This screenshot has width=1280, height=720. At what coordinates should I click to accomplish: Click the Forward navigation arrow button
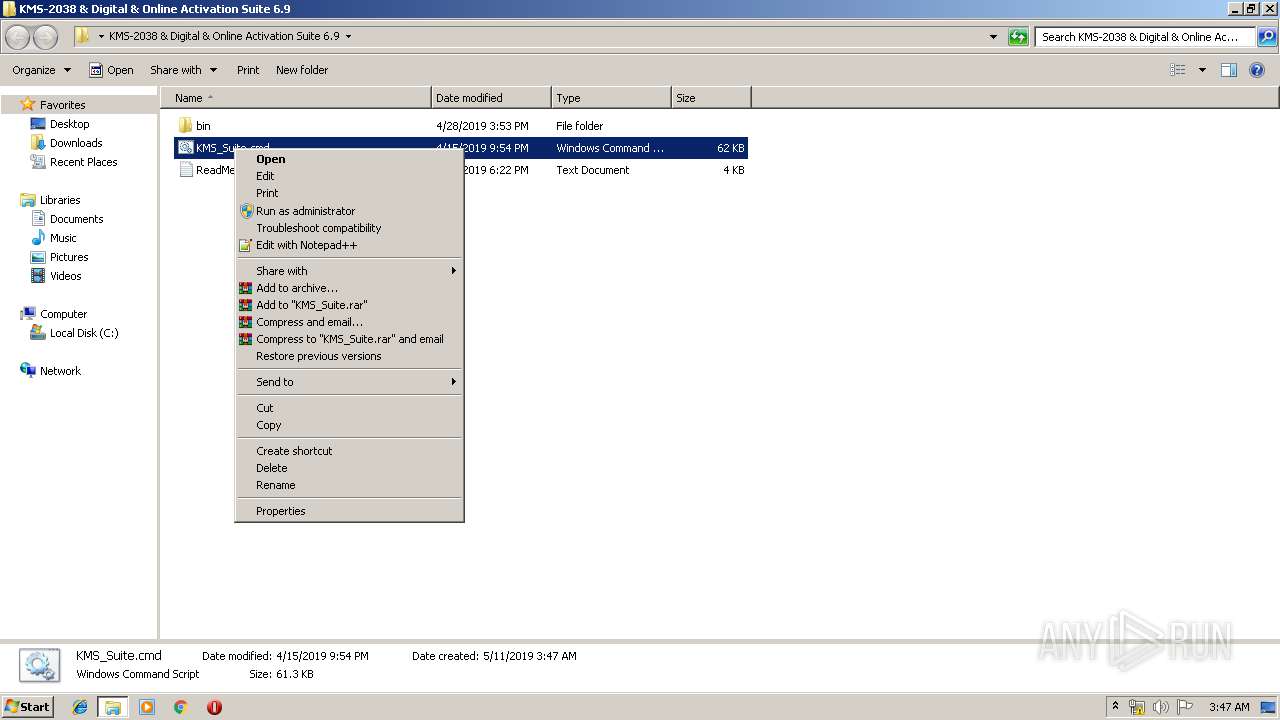coord(46,37)
